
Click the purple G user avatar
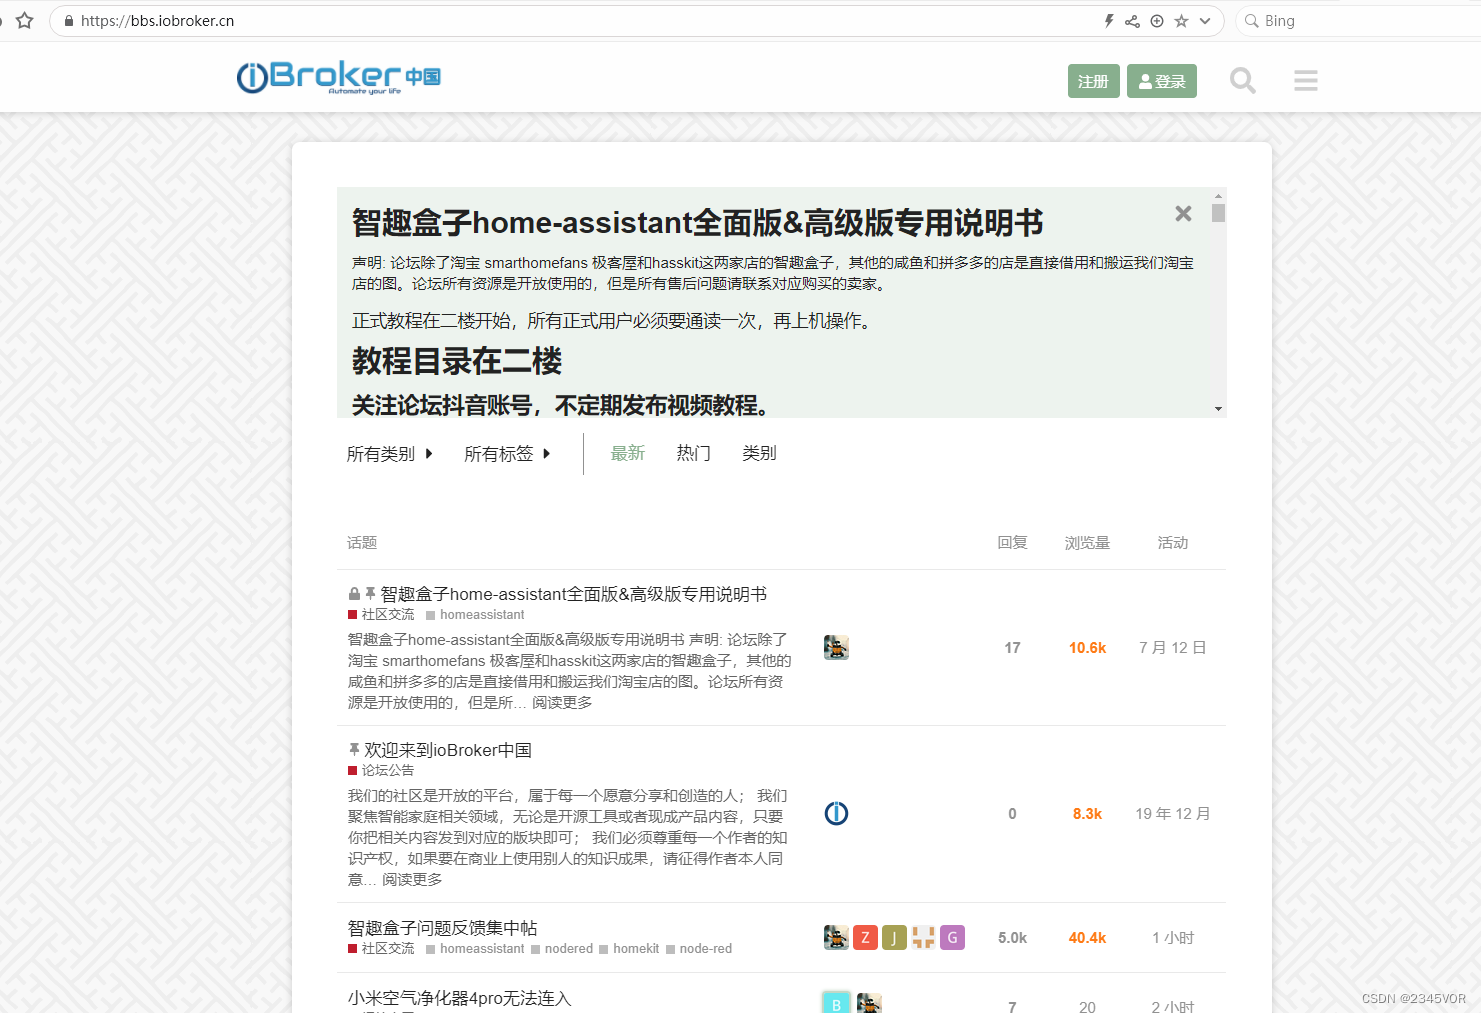pos(952,937)
